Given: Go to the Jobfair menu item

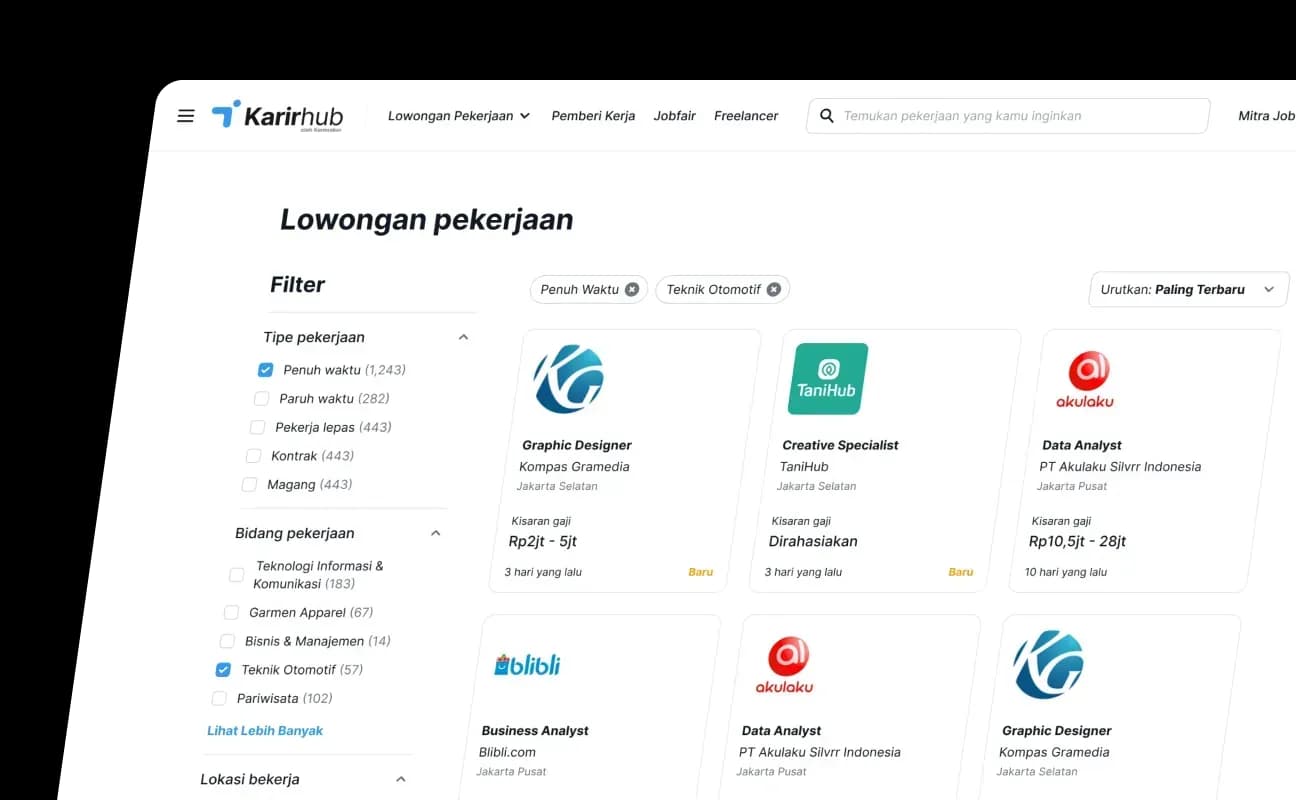Looking at the screenshot, I should point(674,116).
